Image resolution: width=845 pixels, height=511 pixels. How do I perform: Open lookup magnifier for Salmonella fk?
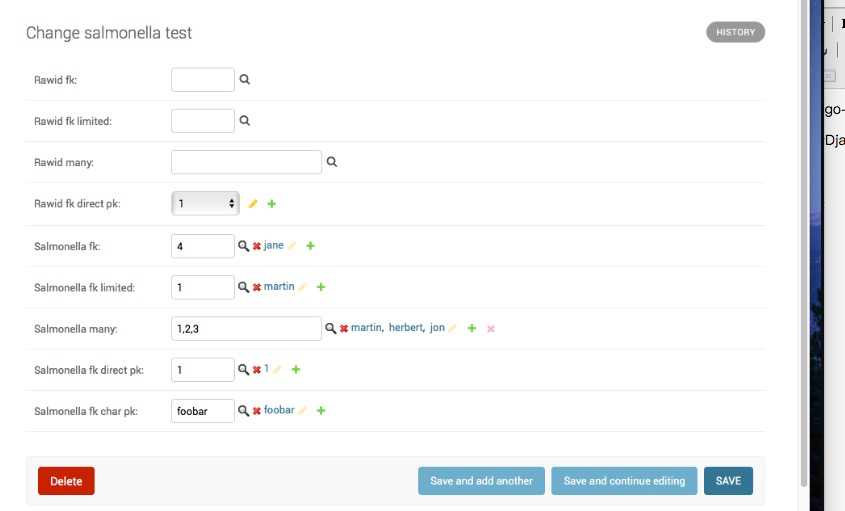(x=244, y=246)
